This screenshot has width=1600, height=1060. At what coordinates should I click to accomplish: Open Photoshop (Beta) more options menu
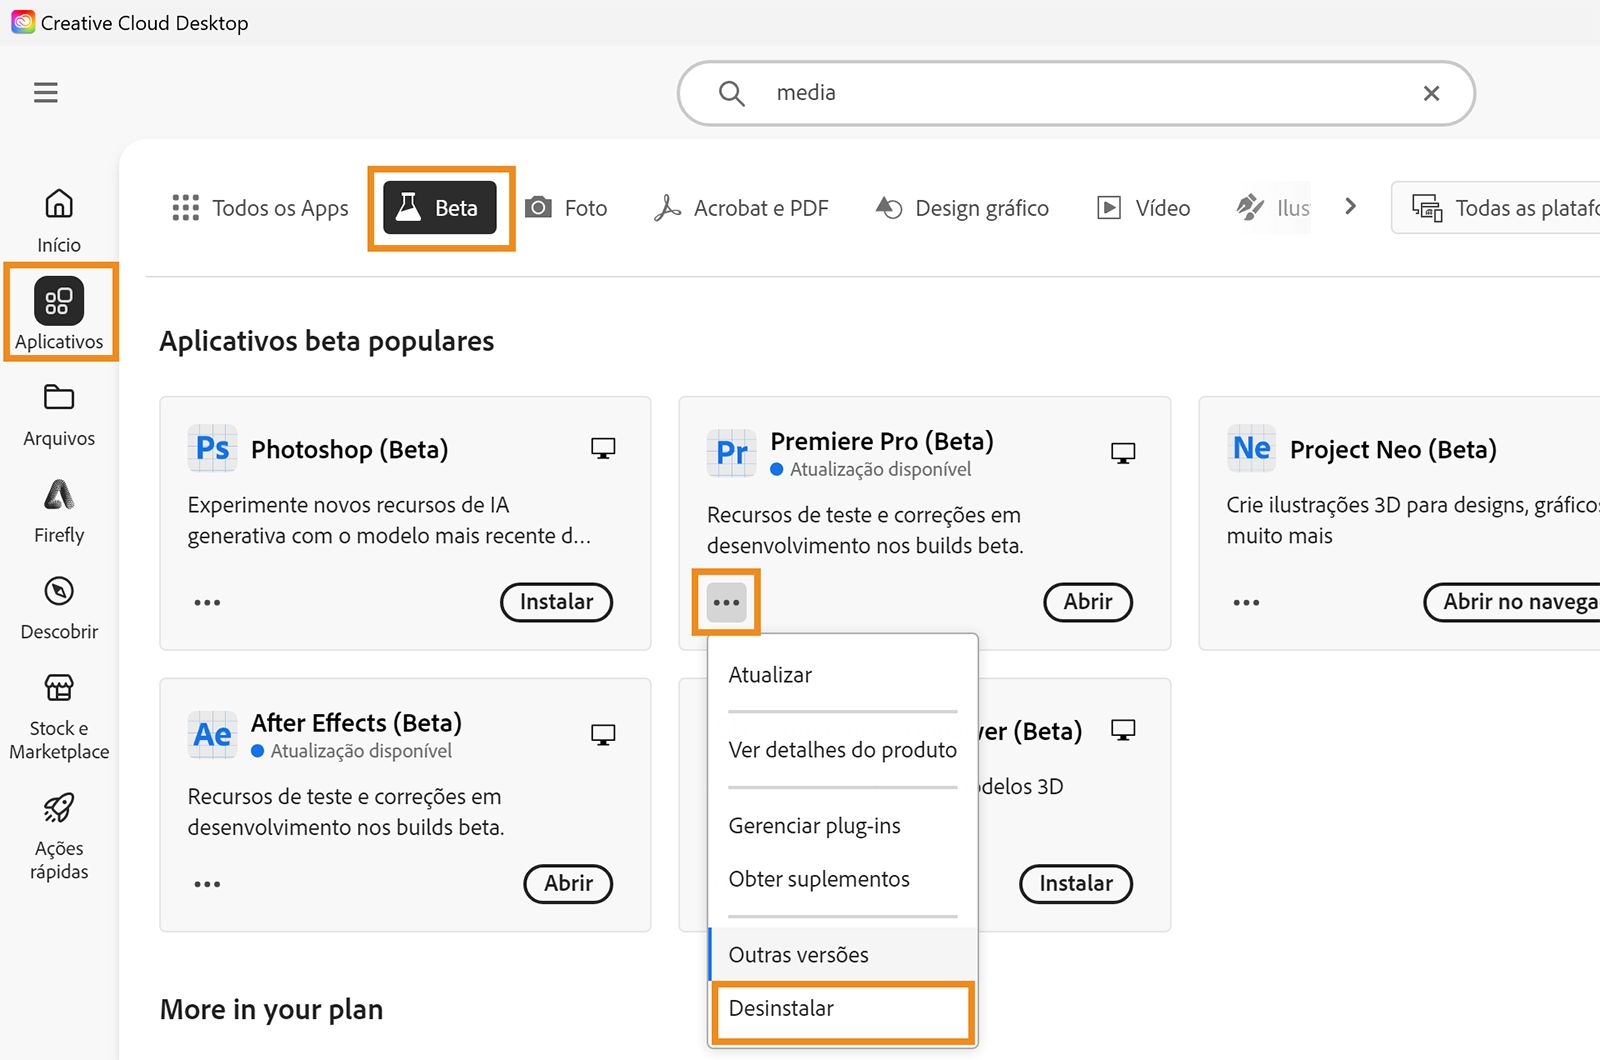(x=207, y=603)
